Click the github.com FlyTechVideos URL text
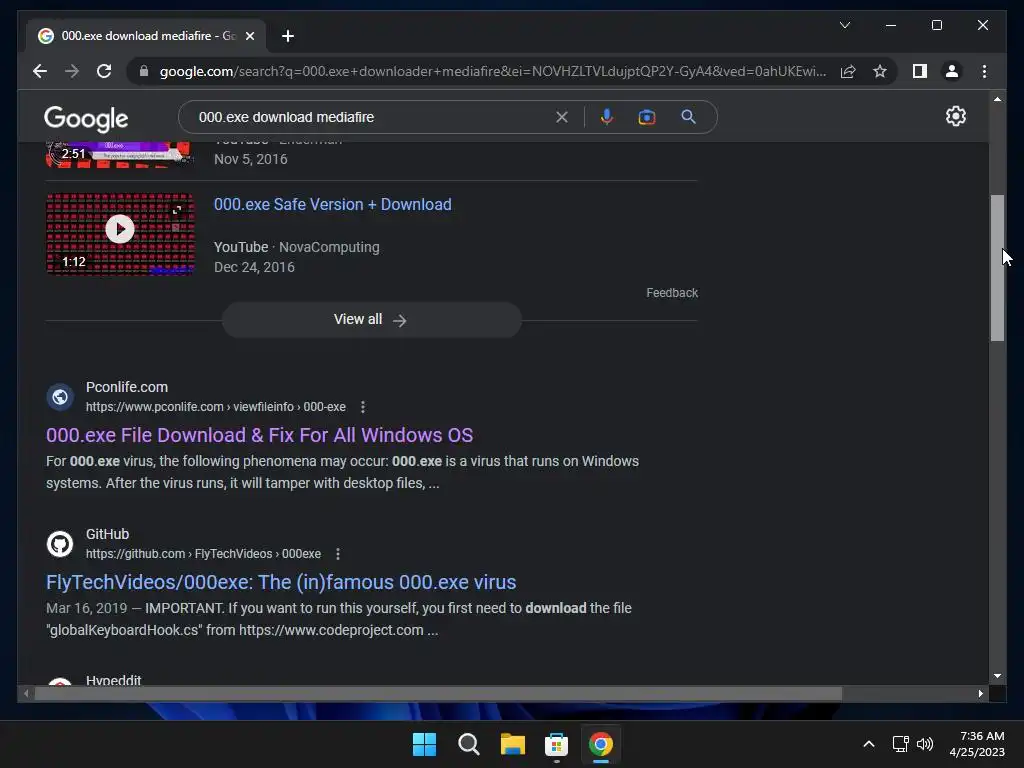This screenshot has height=768, width=1024. 203,554
